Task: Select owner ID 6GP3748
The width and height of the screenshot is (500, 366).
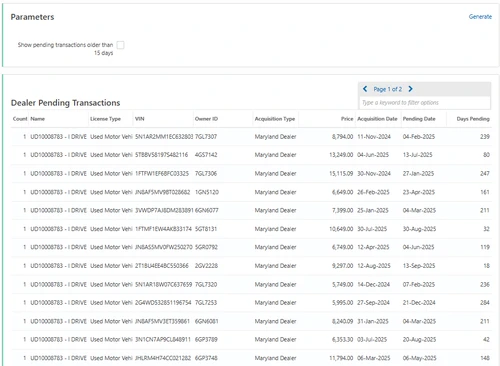Action: pos(206,358)
